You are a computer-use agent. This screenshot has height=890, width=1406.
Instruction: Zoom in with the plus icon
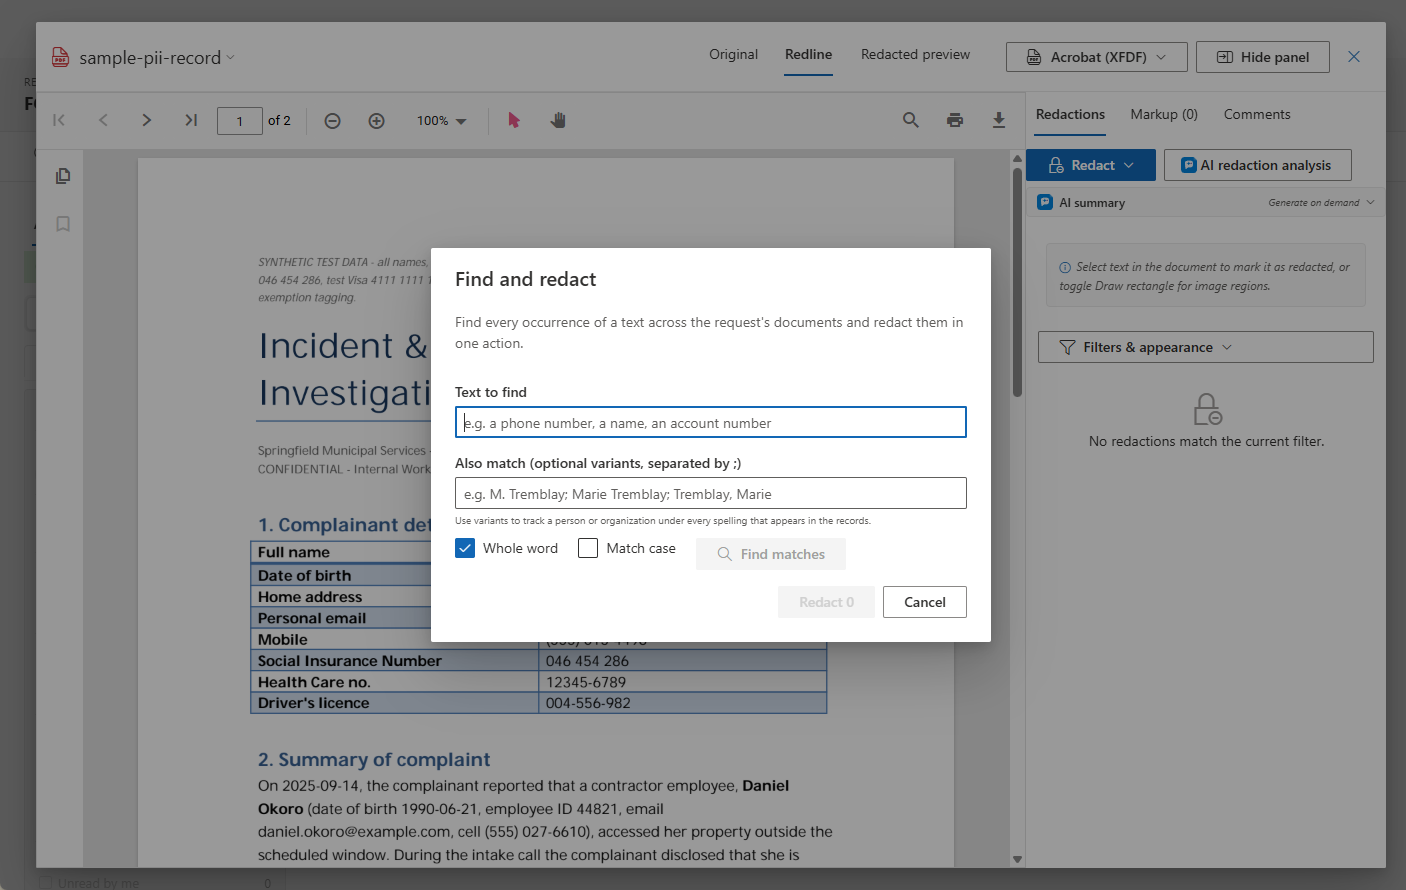(377, 121)
